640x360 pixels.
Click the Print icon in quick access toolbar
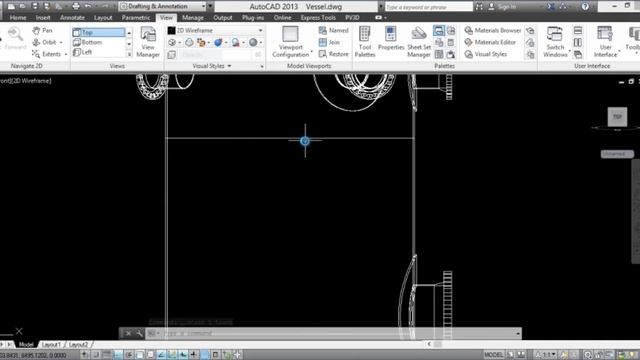click(x=76, y=6)
